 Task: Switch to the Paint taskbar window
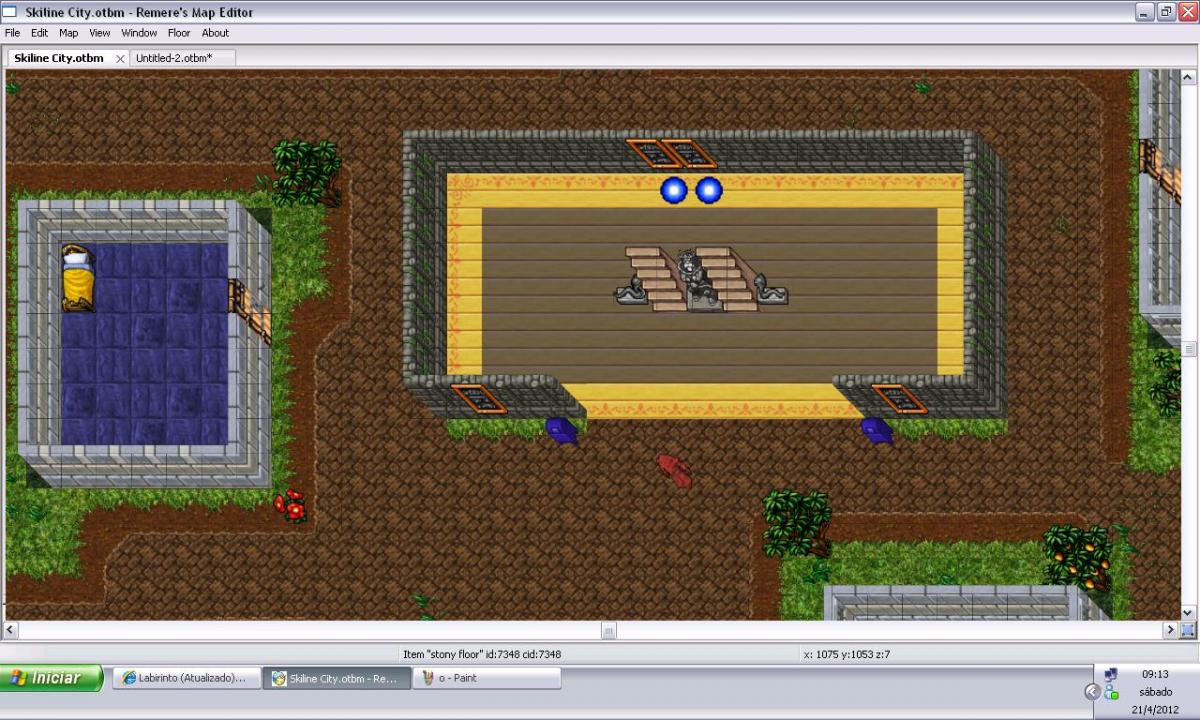coord(487,678)
